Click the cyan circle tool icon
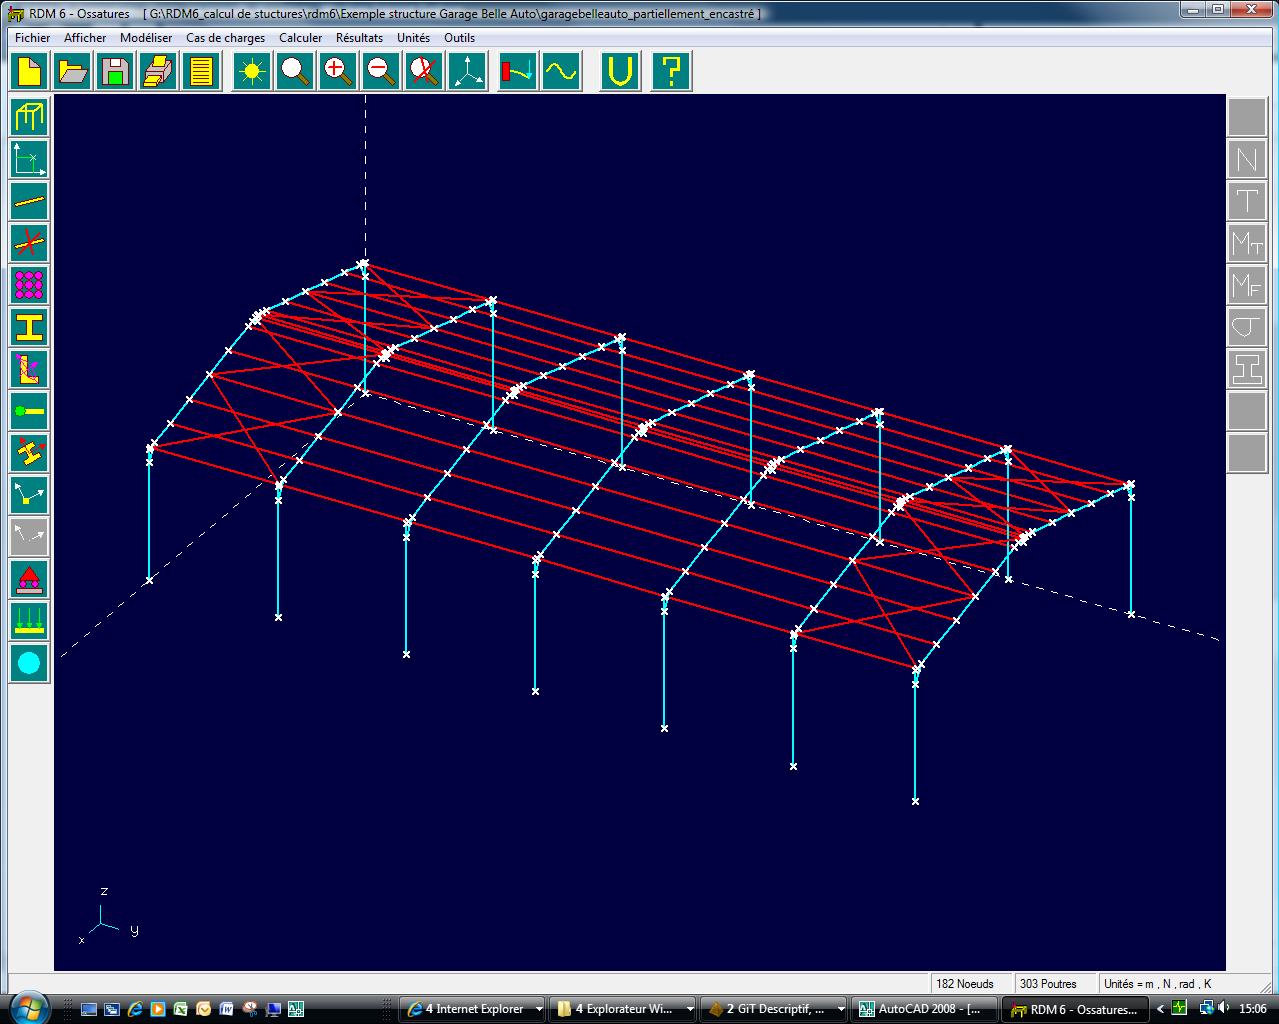This screenshot has width=1279, height=1024. (29, 663)
